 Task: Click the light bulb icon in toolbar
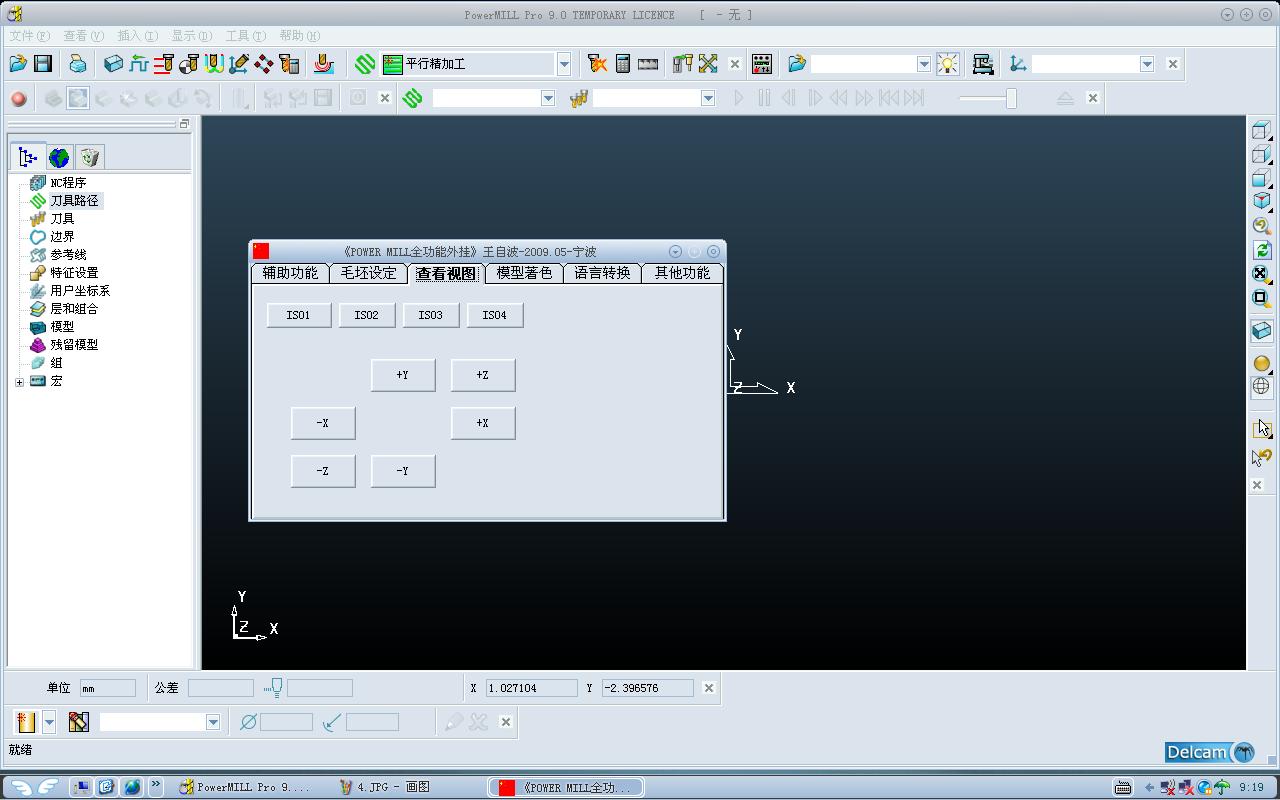947,64
